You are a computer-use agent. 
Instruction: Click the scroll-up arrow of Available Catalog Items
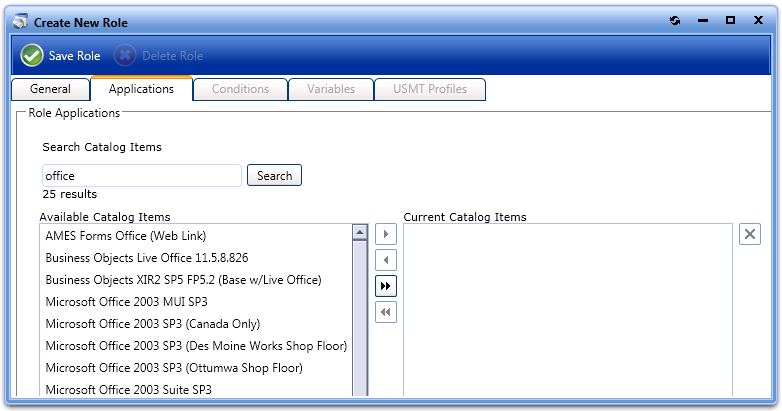tap(360, 232)
